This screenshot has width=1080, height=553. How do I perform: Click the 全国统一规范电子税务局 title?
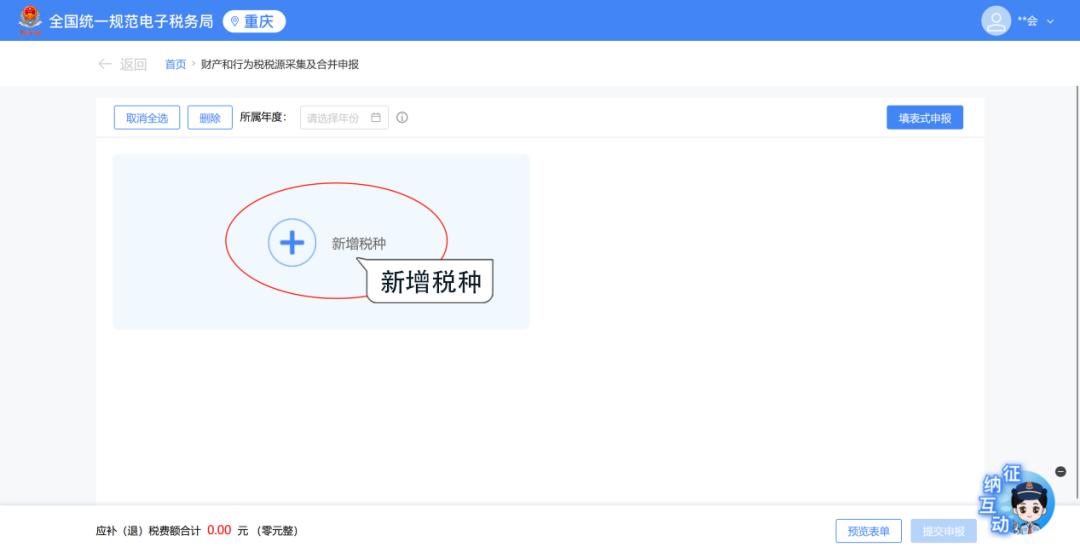pyautogui.click(x=131, y=21)
